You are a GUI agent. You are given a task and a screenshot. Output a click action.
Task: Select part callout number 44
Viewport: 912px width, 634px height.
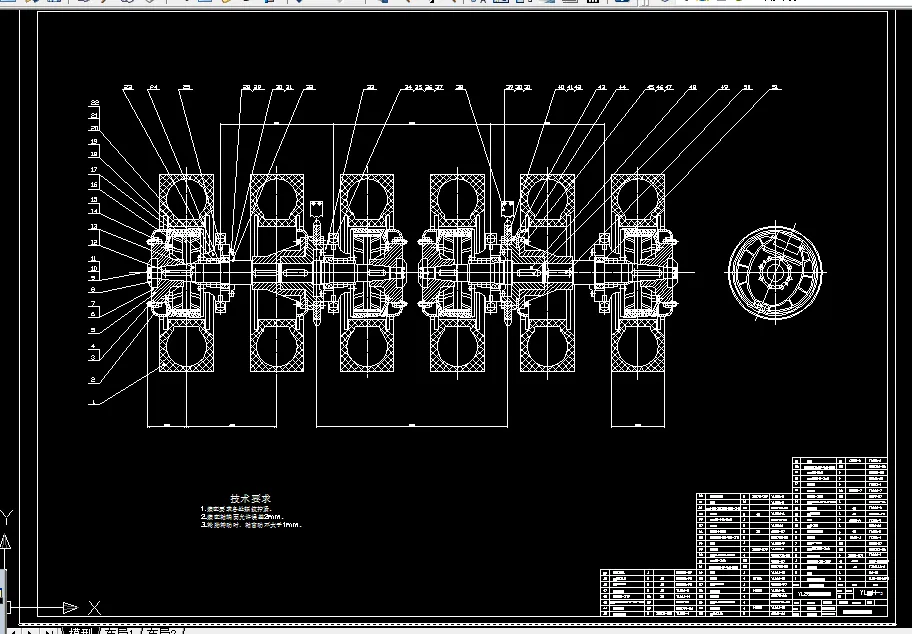click(x=622, y=87)
